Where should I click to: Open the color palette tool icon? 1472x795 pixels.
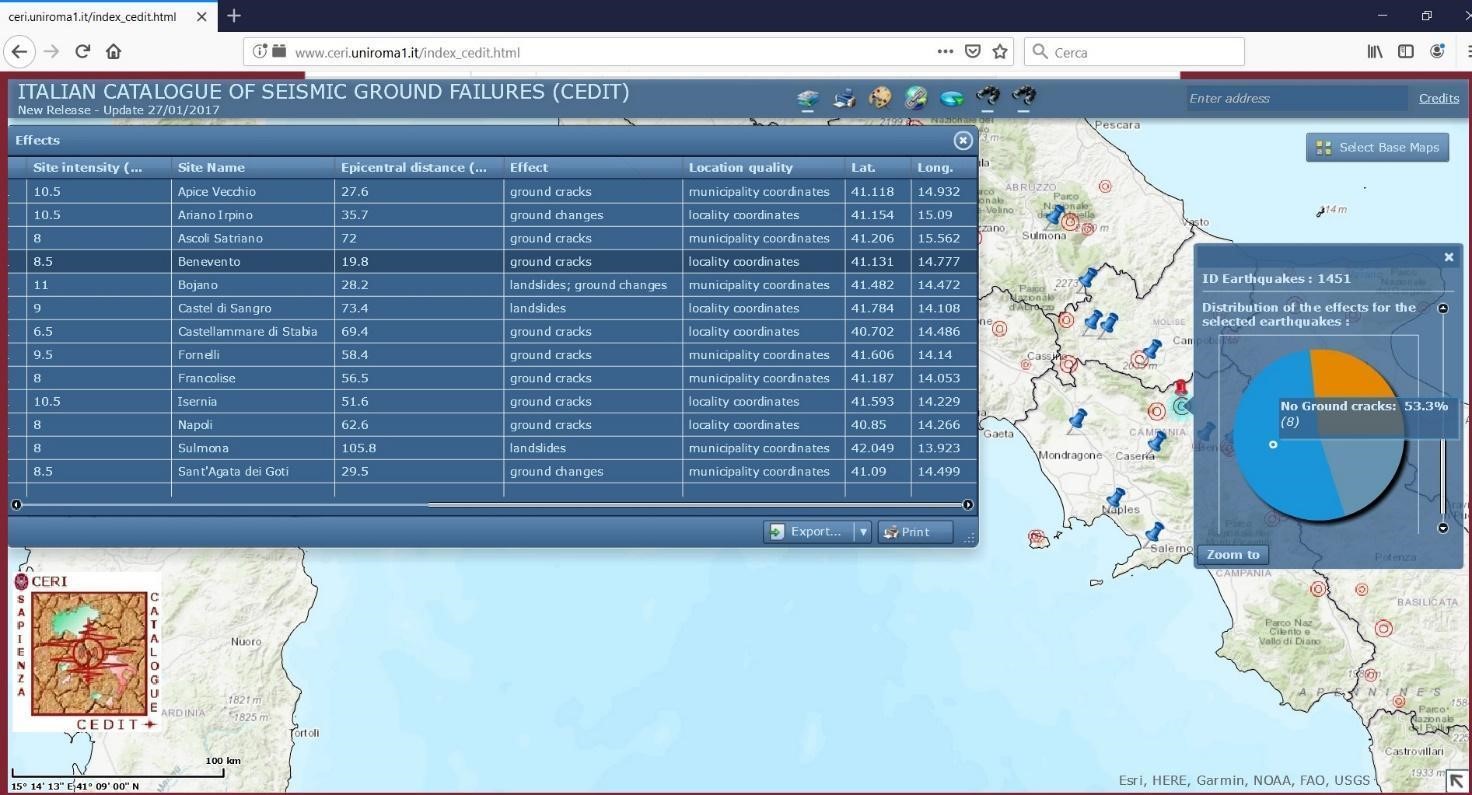pyautogui.click(x=880, y=97)
